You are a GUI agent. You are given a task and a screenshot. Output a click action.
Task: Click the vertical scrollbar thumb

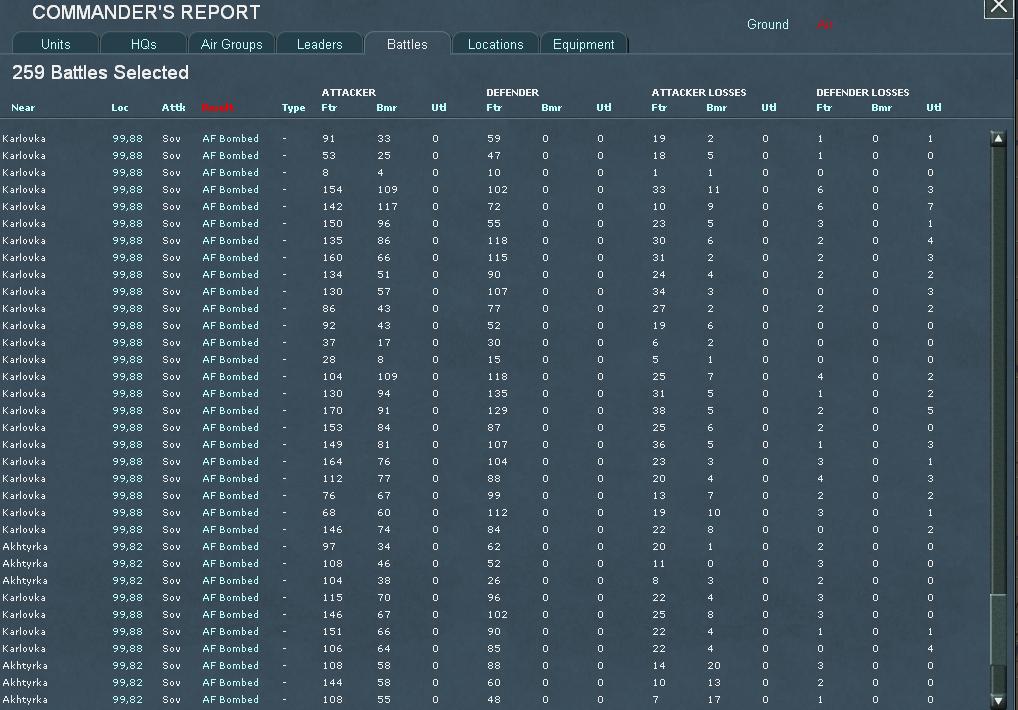(998, 629)
